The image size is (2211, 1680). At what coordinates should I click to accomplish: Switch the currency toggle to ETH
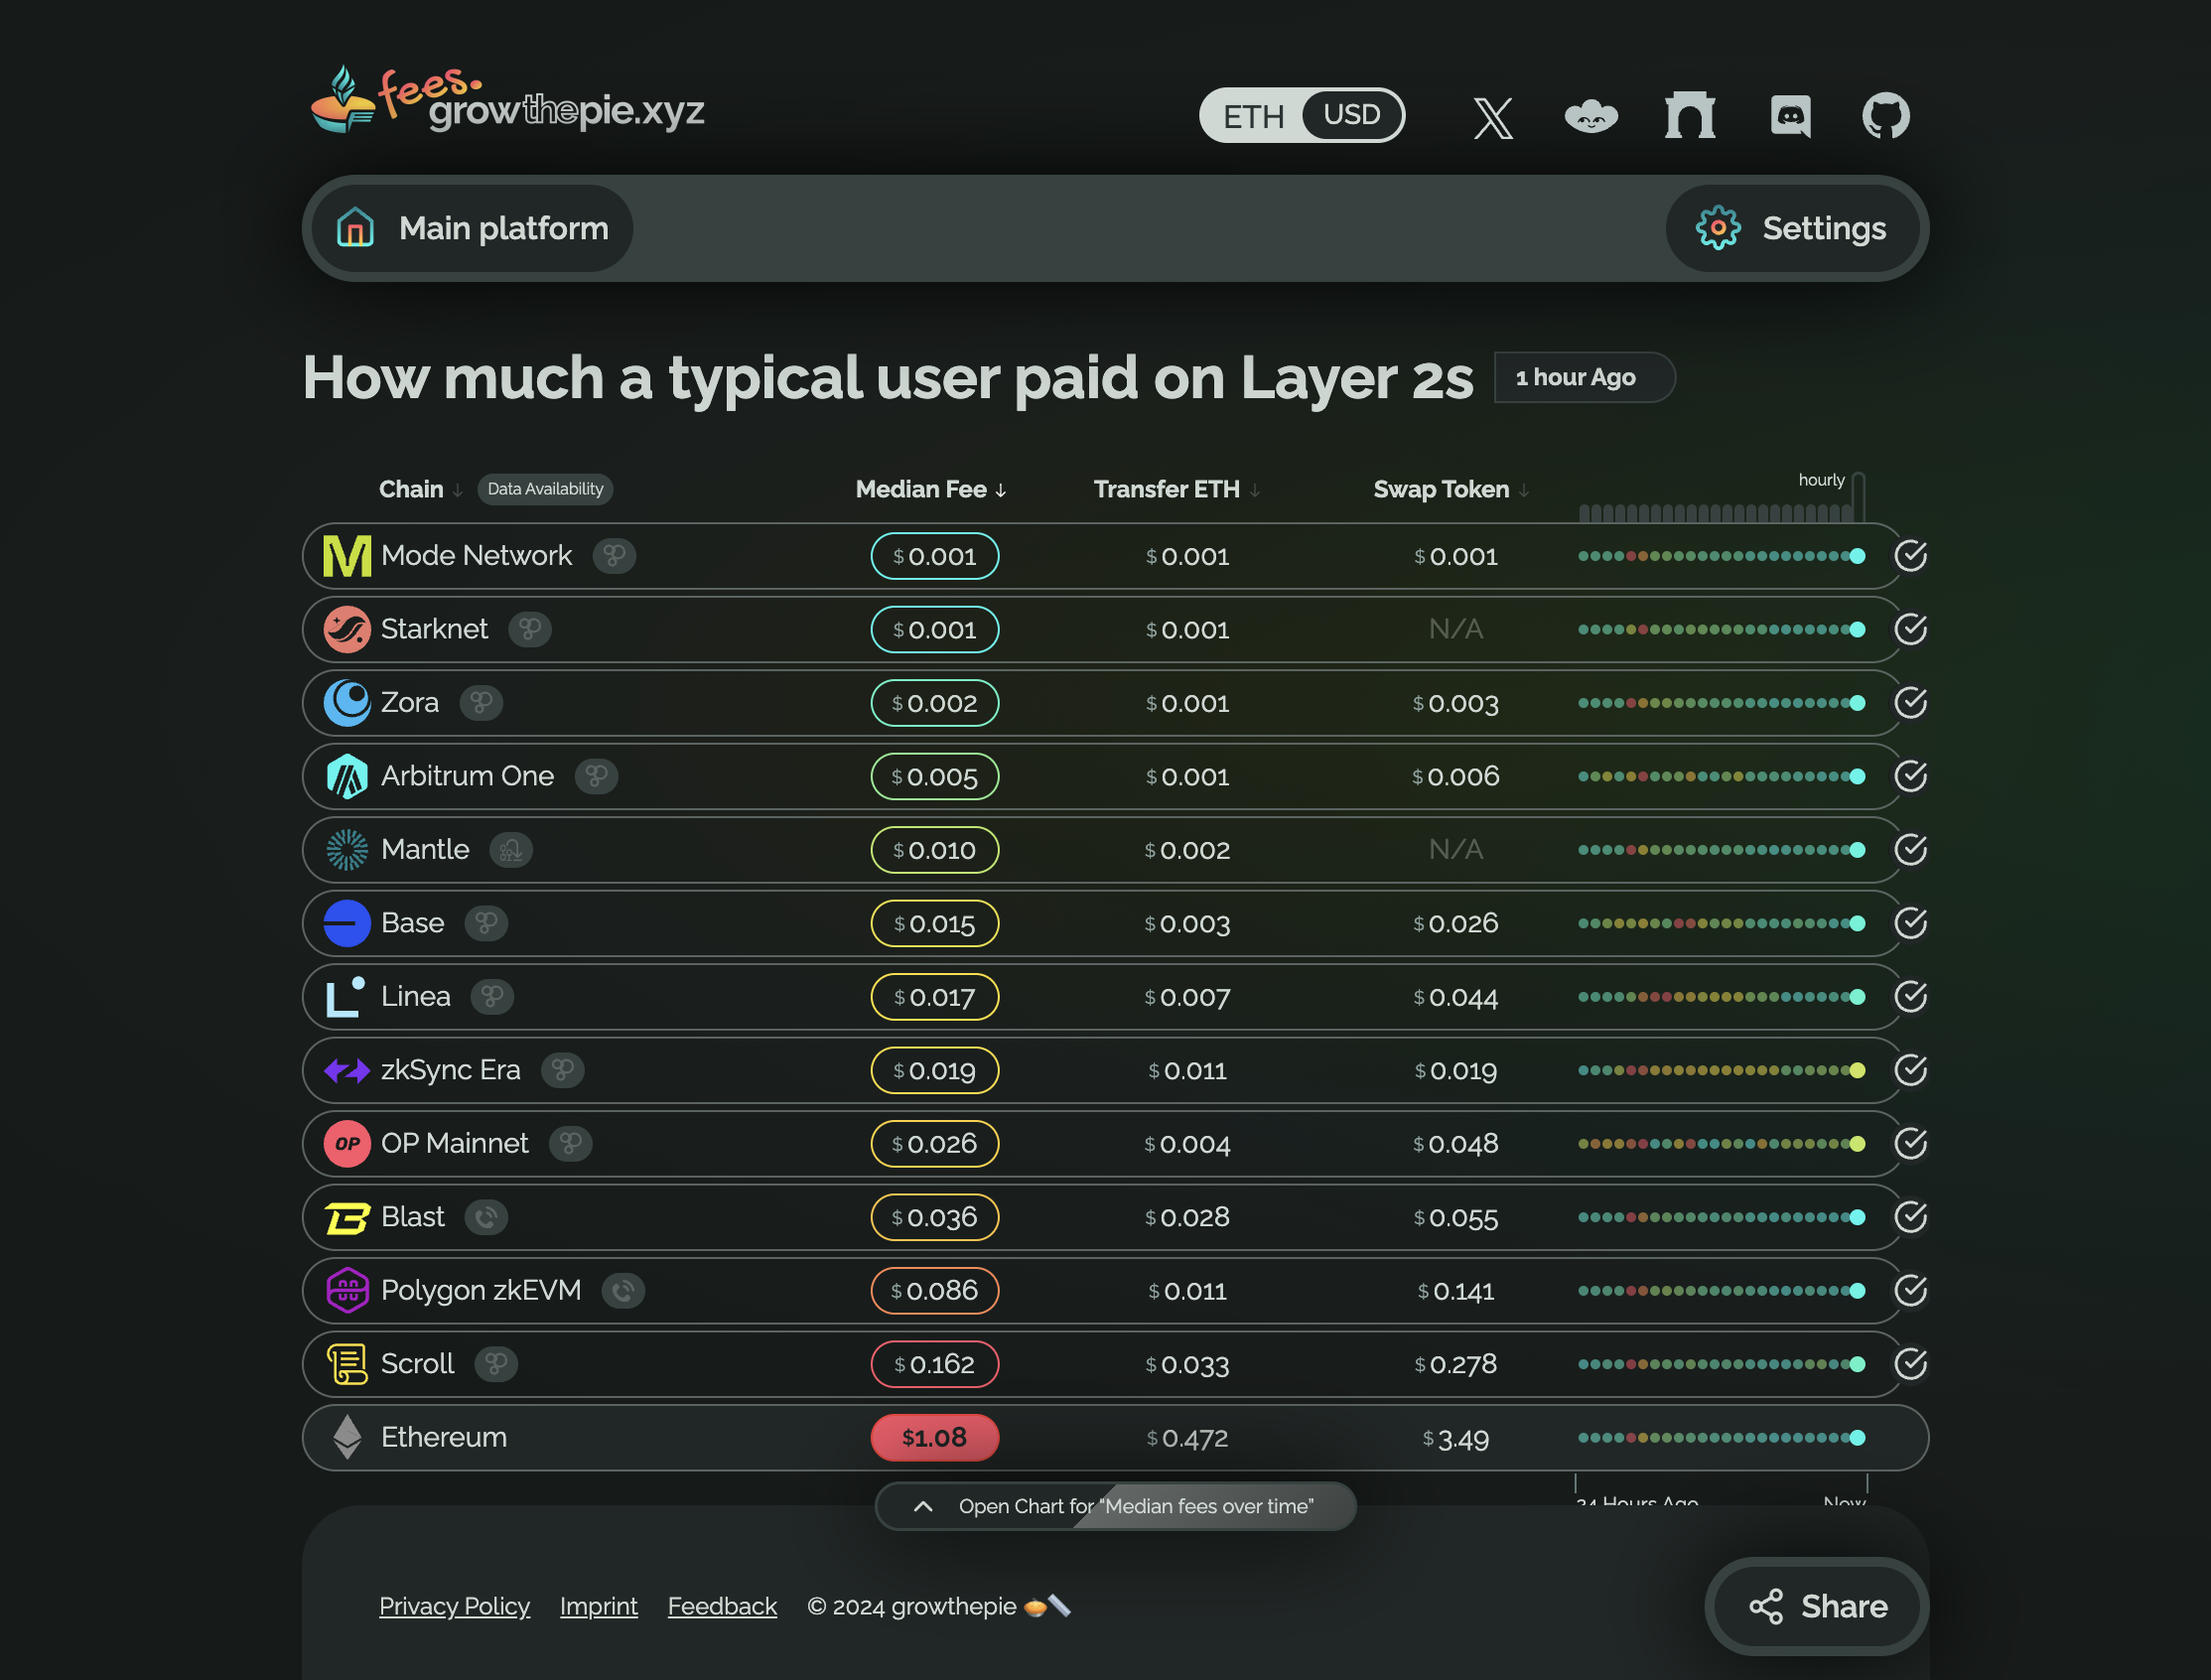point(1253,116)
